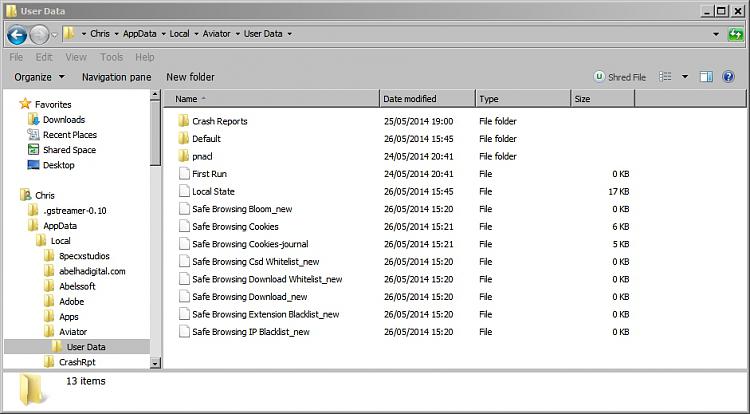Click the New folder button
The image size is (750, 414).
click(x=190, y=77)
